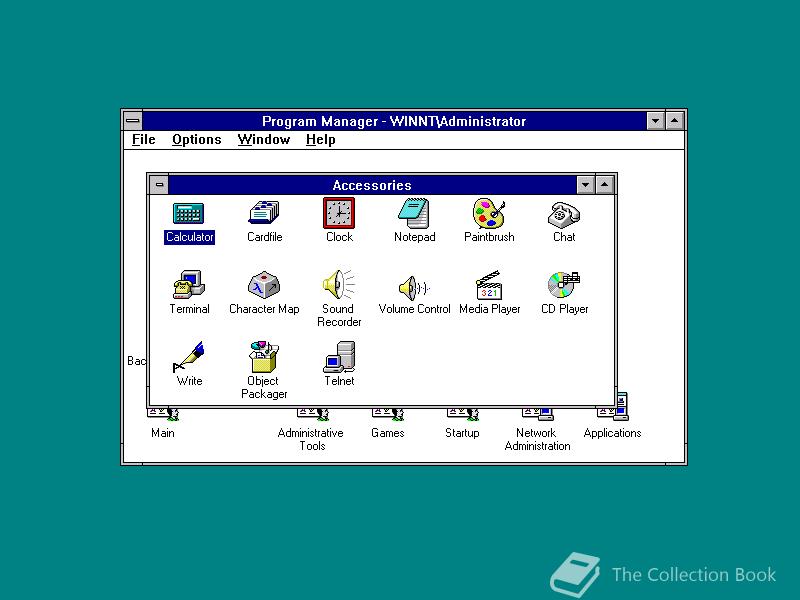Select the Write pen icon
Image resolution: width=800 pixels, height=600 pixels.
click(189, 357)
